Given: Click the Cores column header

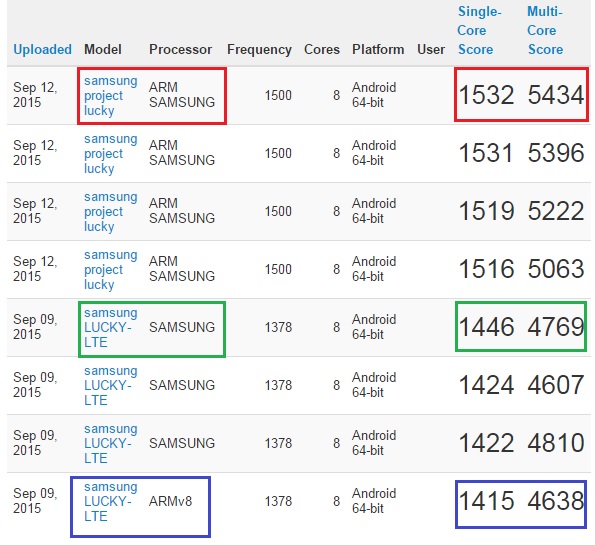Looking at the screenshot, I should click(322, 49).
